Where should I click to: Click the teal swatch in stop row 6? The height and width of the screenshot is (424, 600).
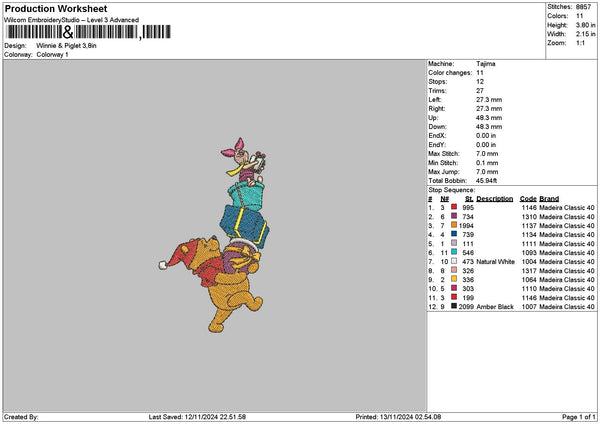pos(454,252)
